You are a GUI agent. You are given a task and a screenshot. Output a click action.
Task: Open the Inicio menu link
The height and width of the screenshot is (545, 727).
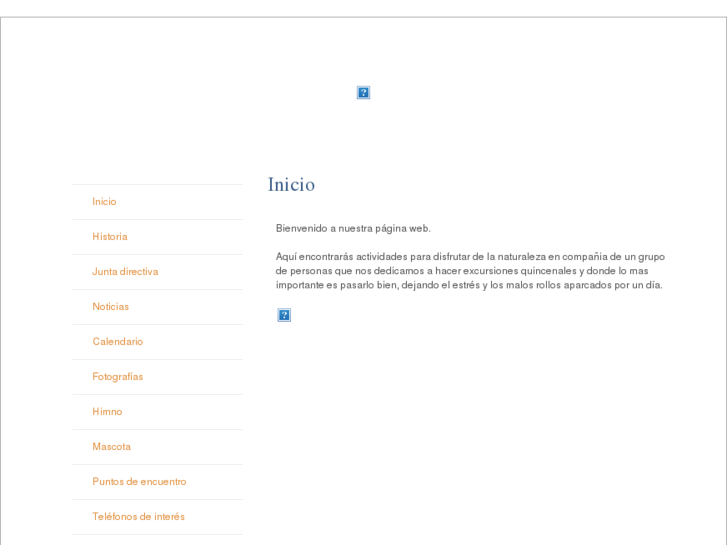click(x=104, y=202)
